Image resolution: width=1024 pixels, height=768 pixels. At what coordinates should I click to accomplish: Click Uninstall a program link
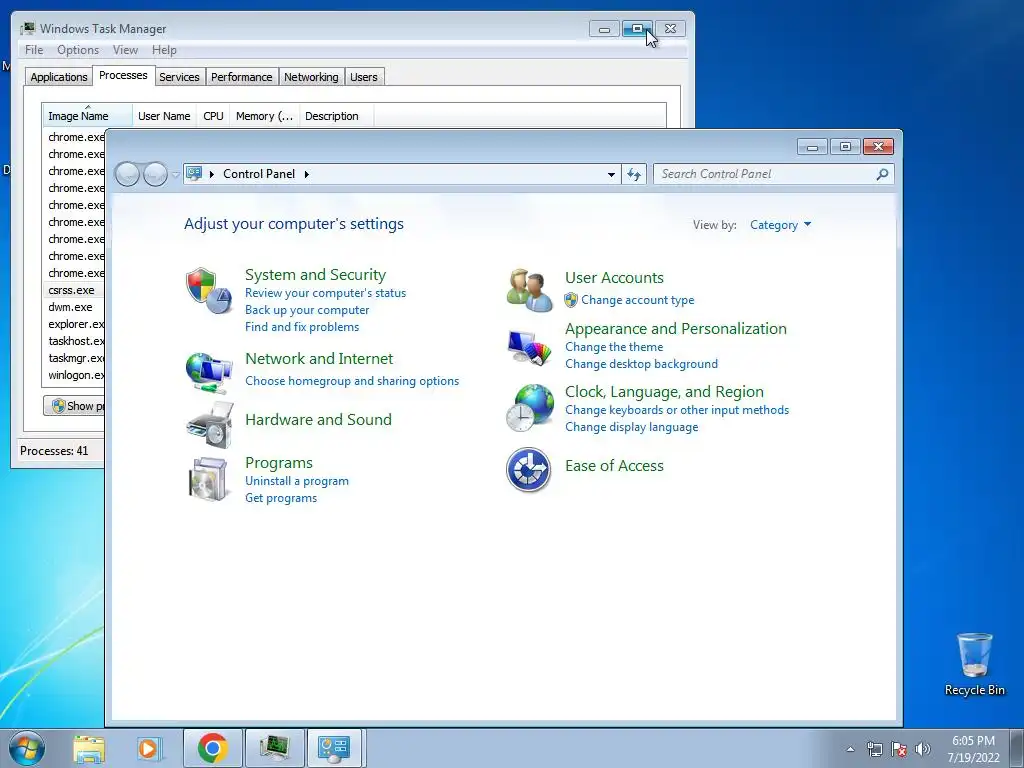pos(296,481)
